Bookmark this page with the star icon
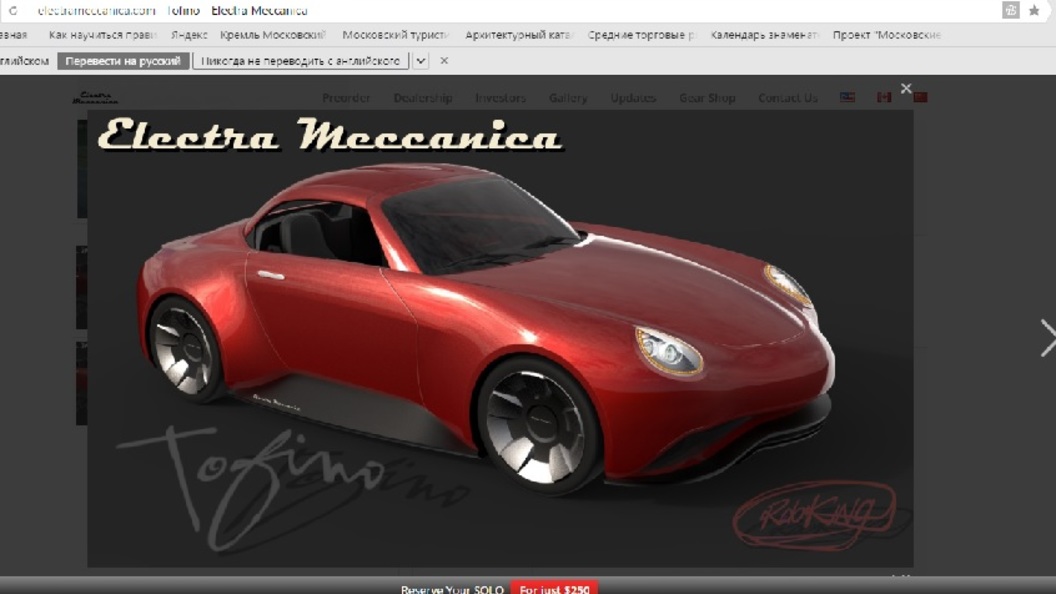1056x594 pixels. coord(1034,10)
